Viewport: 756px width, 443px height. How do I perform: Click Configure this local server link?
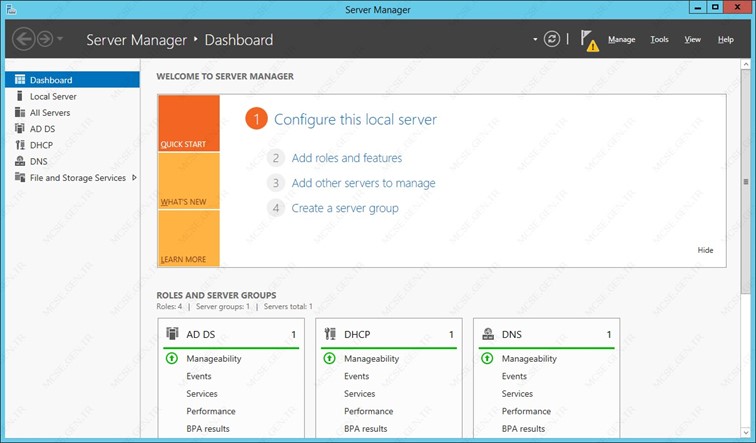355,120
